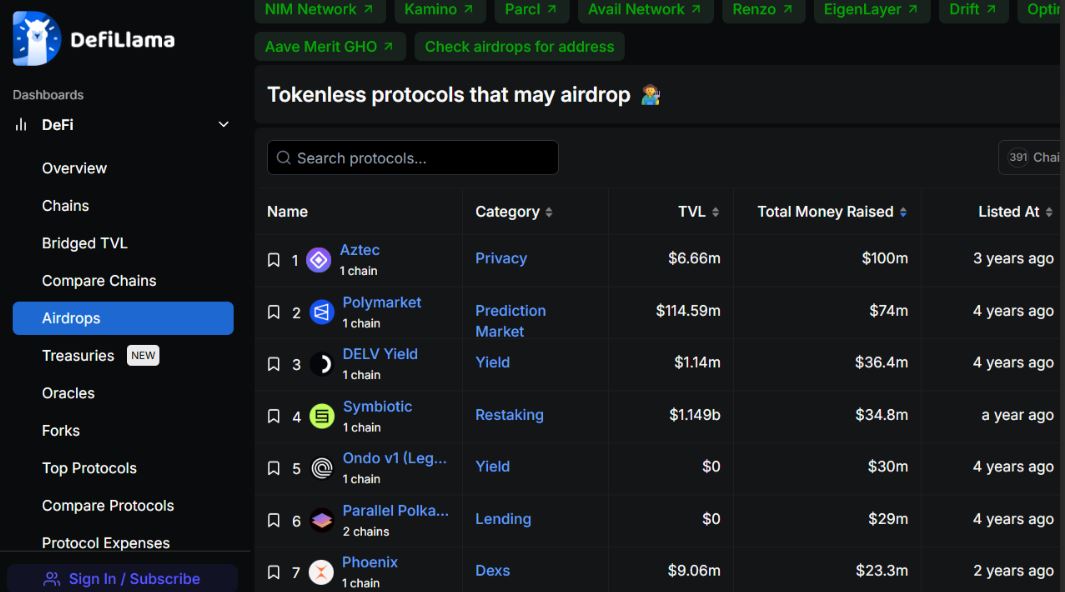The width and height of the screenshot is (1065, 592).
Task: Open the Aave Merit GHO link
Action: (329, 47)
